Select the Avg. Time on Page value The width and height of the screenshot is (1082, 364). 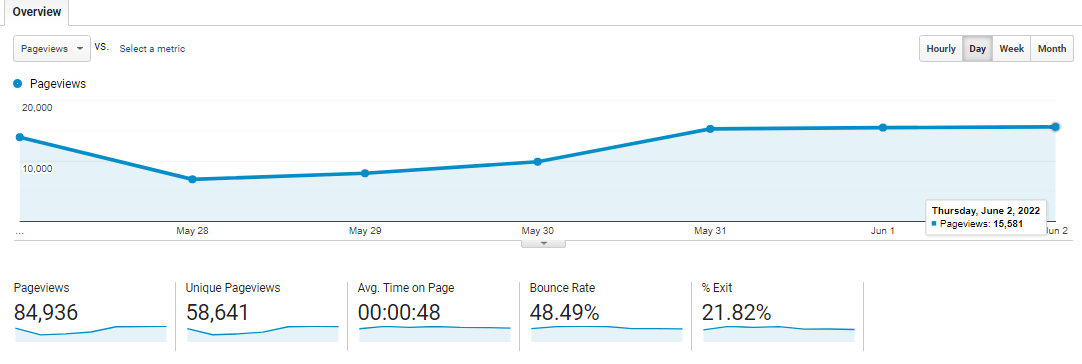pos(399,313)
